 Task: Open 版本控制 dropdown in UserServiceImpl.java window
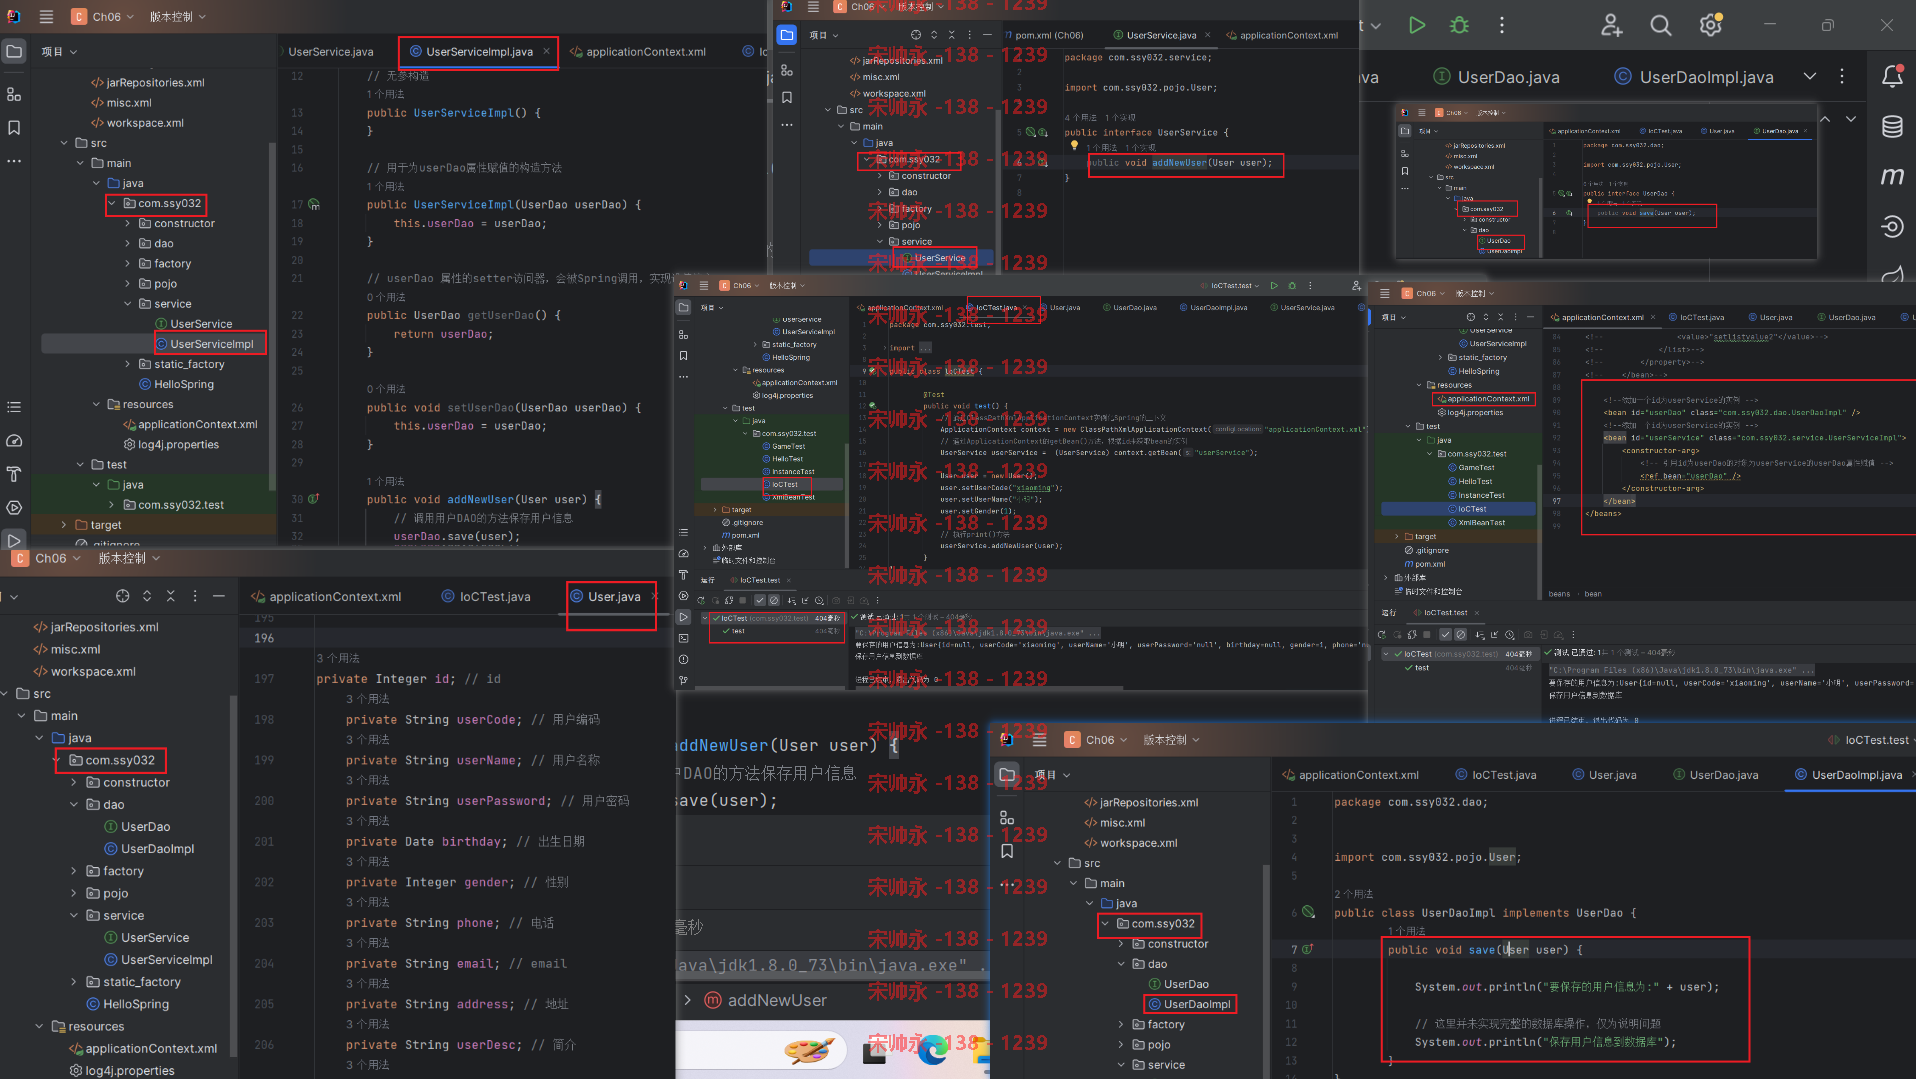pos(177,17)
